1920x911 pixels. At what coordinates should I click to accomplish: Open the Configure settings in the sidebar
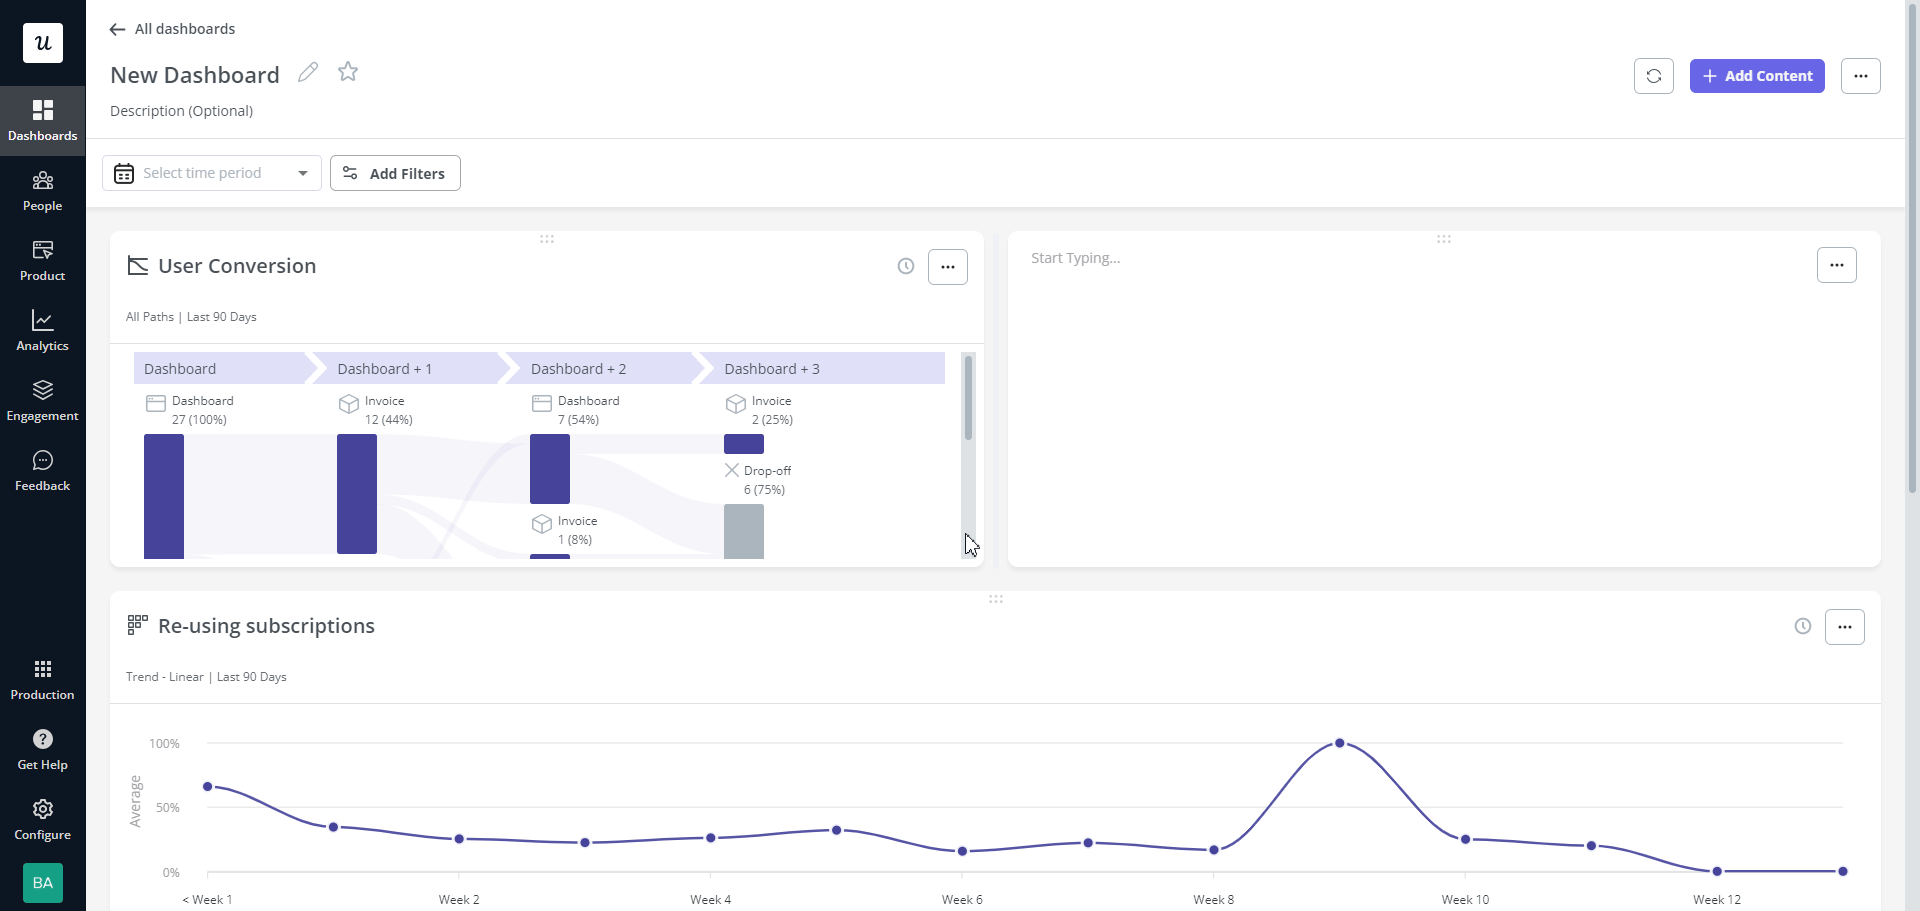[42, 819]
